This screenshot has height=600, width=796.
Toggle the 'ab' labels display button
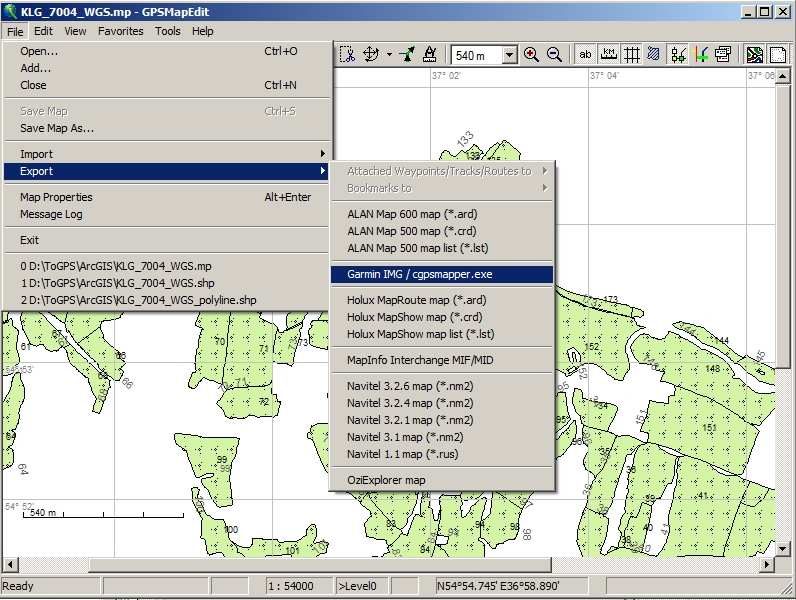click(585, 54)
